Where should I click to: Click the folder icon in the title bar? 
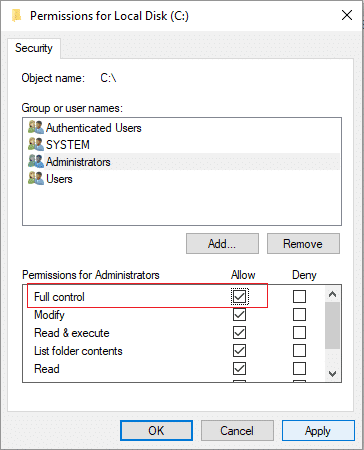[16, 16]
